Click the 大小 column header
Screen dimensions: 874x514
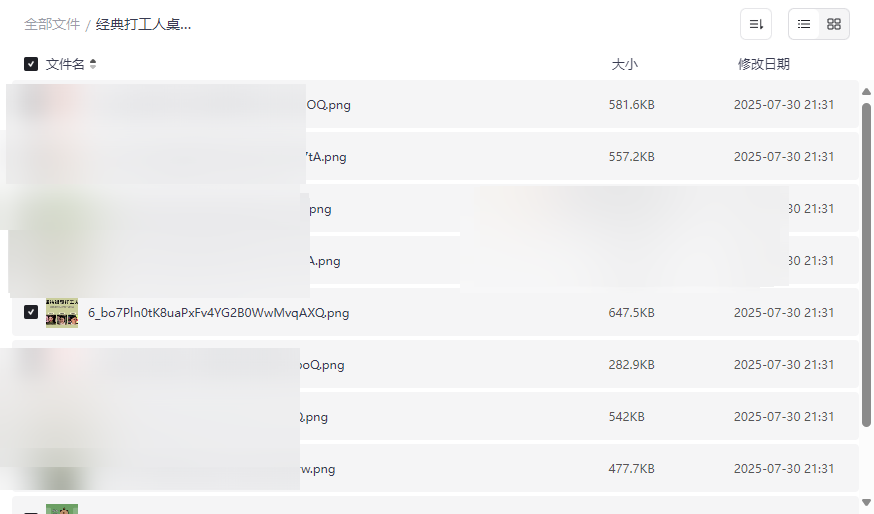(x=624, y=64)
